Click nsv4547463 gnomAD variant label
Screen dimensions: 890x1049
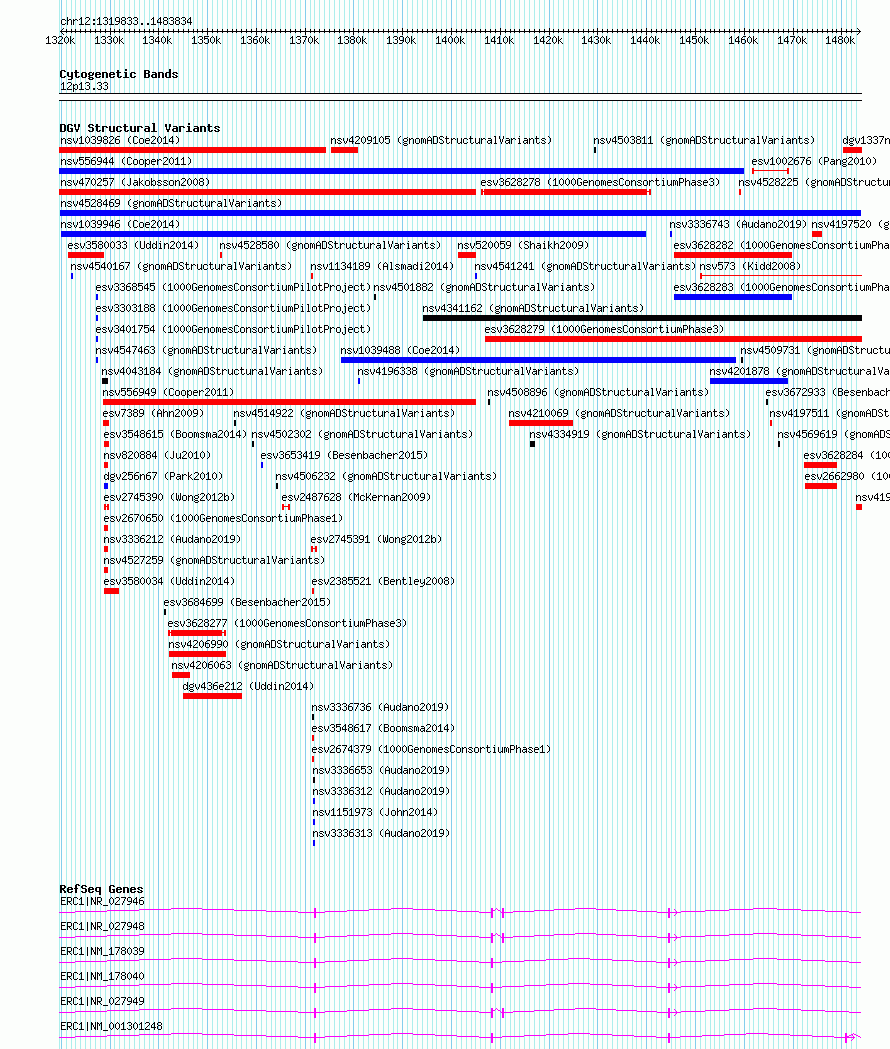(206, 351)
